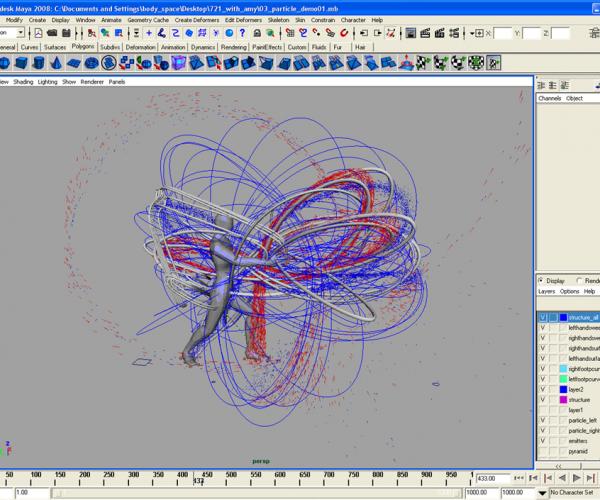600x500 pixels.
Task: Click the dark framed render view icon
Action: 411,33
